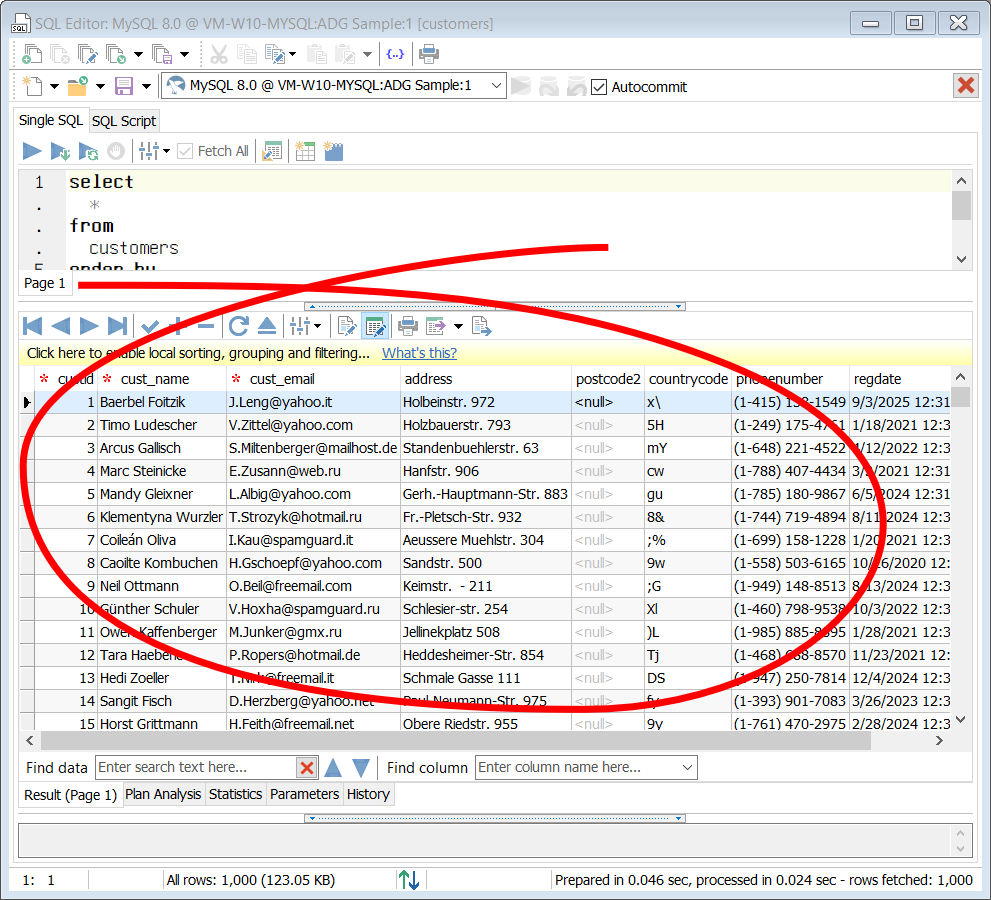Viewport: 991px width, 900px height.
Task: Click the What's this? link
Action: point(420,353)
